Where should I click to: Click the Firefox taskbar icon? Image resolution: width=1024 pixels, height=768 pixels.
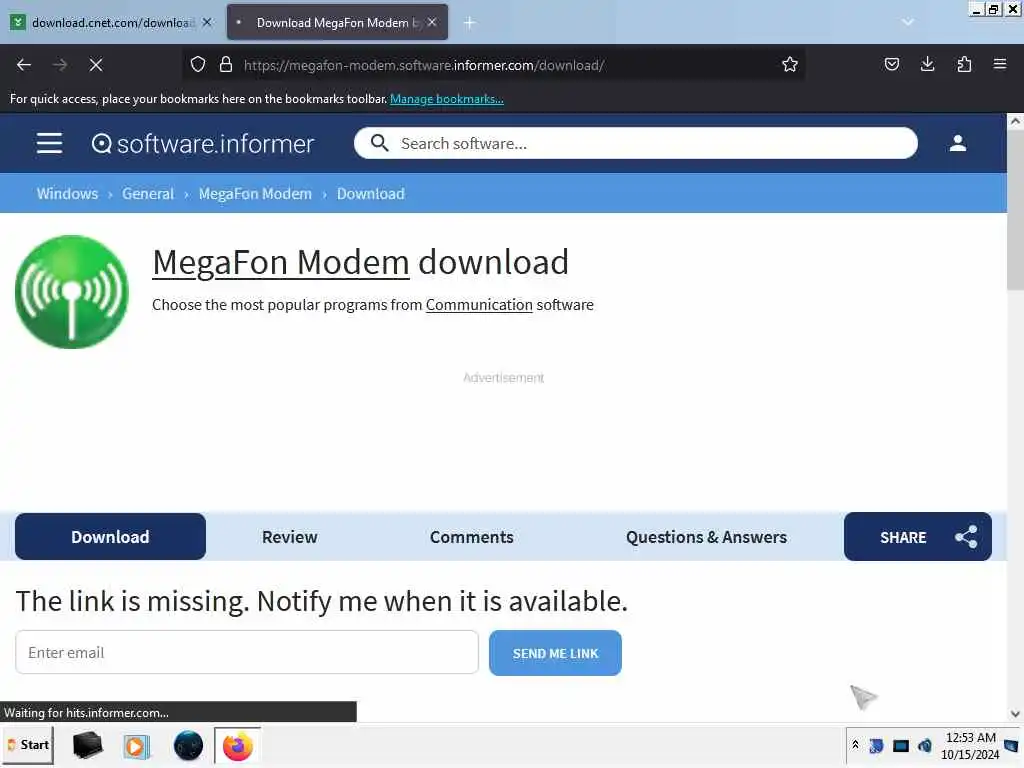click(238, 746)
